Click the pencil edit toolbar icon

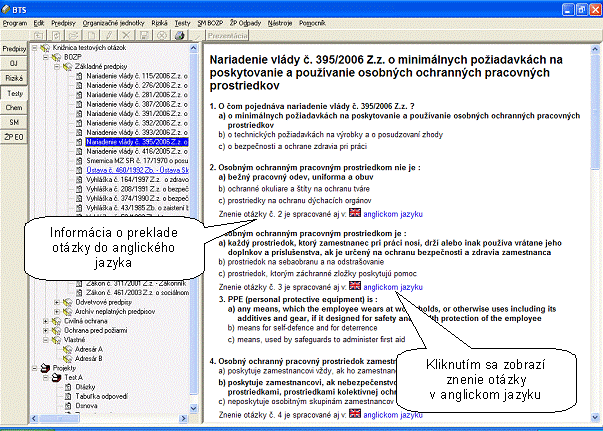pos(109,35)
